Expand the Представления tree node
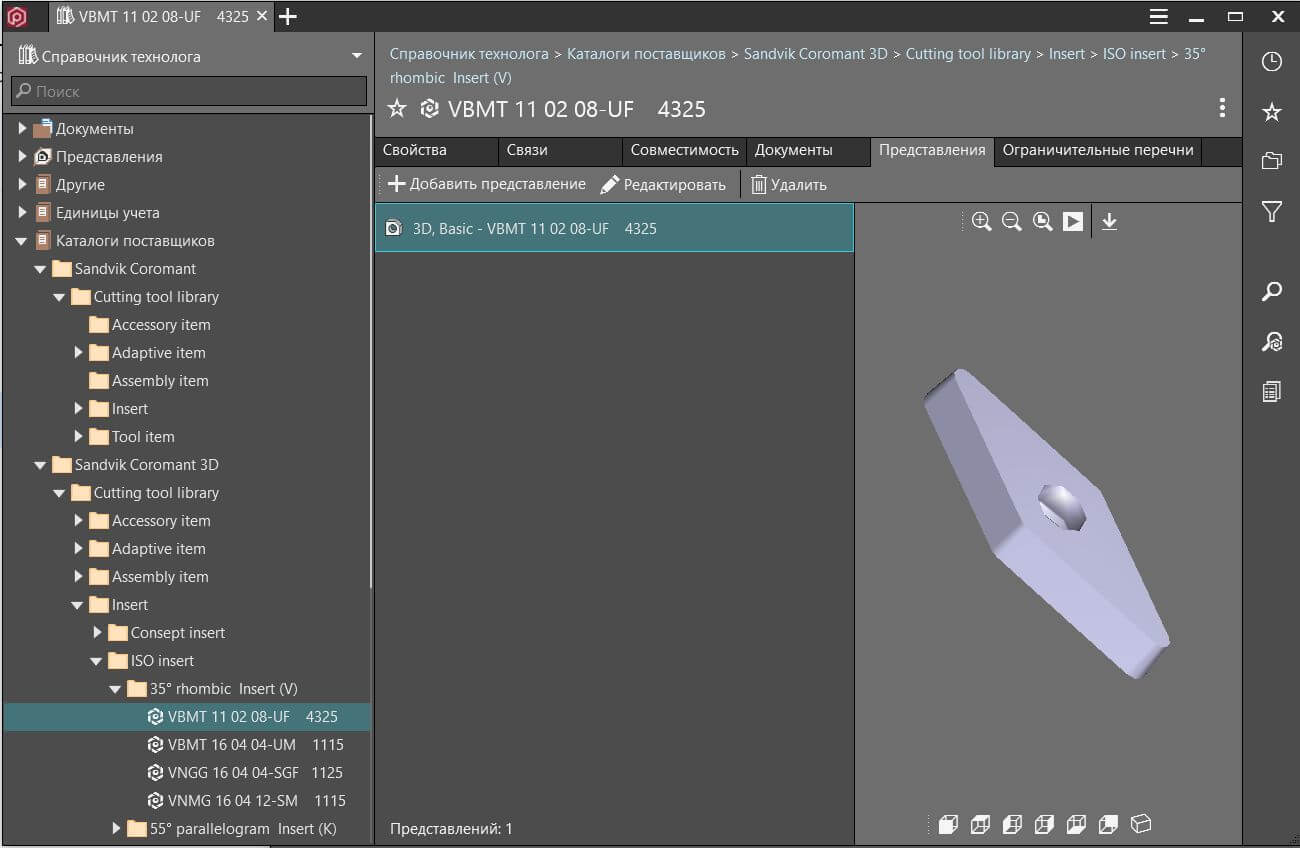This screenshot has width=1300, height=848. (22, 157)
